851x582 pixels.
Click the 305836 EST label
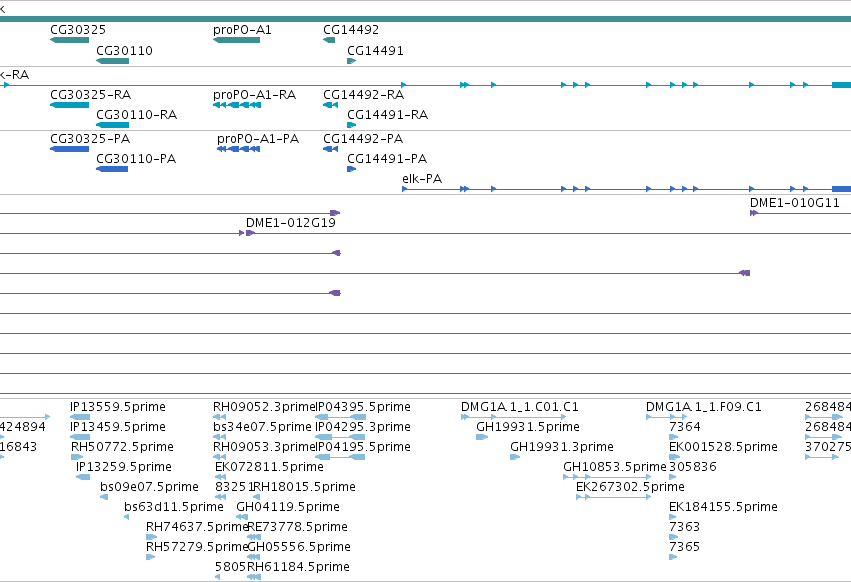point(693,467)
